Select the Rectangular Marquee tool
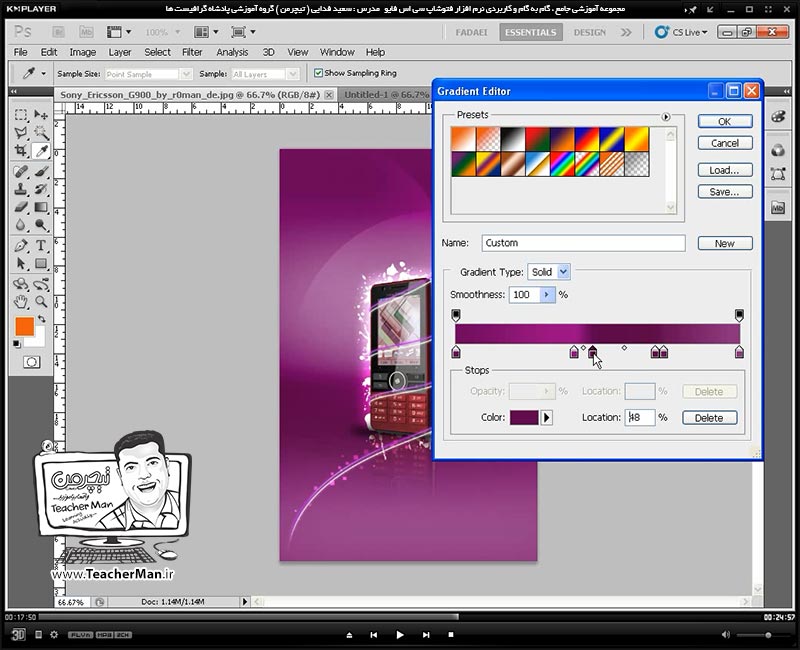The width and height of the screenshot is (800, 650). [x=21, y=115]
